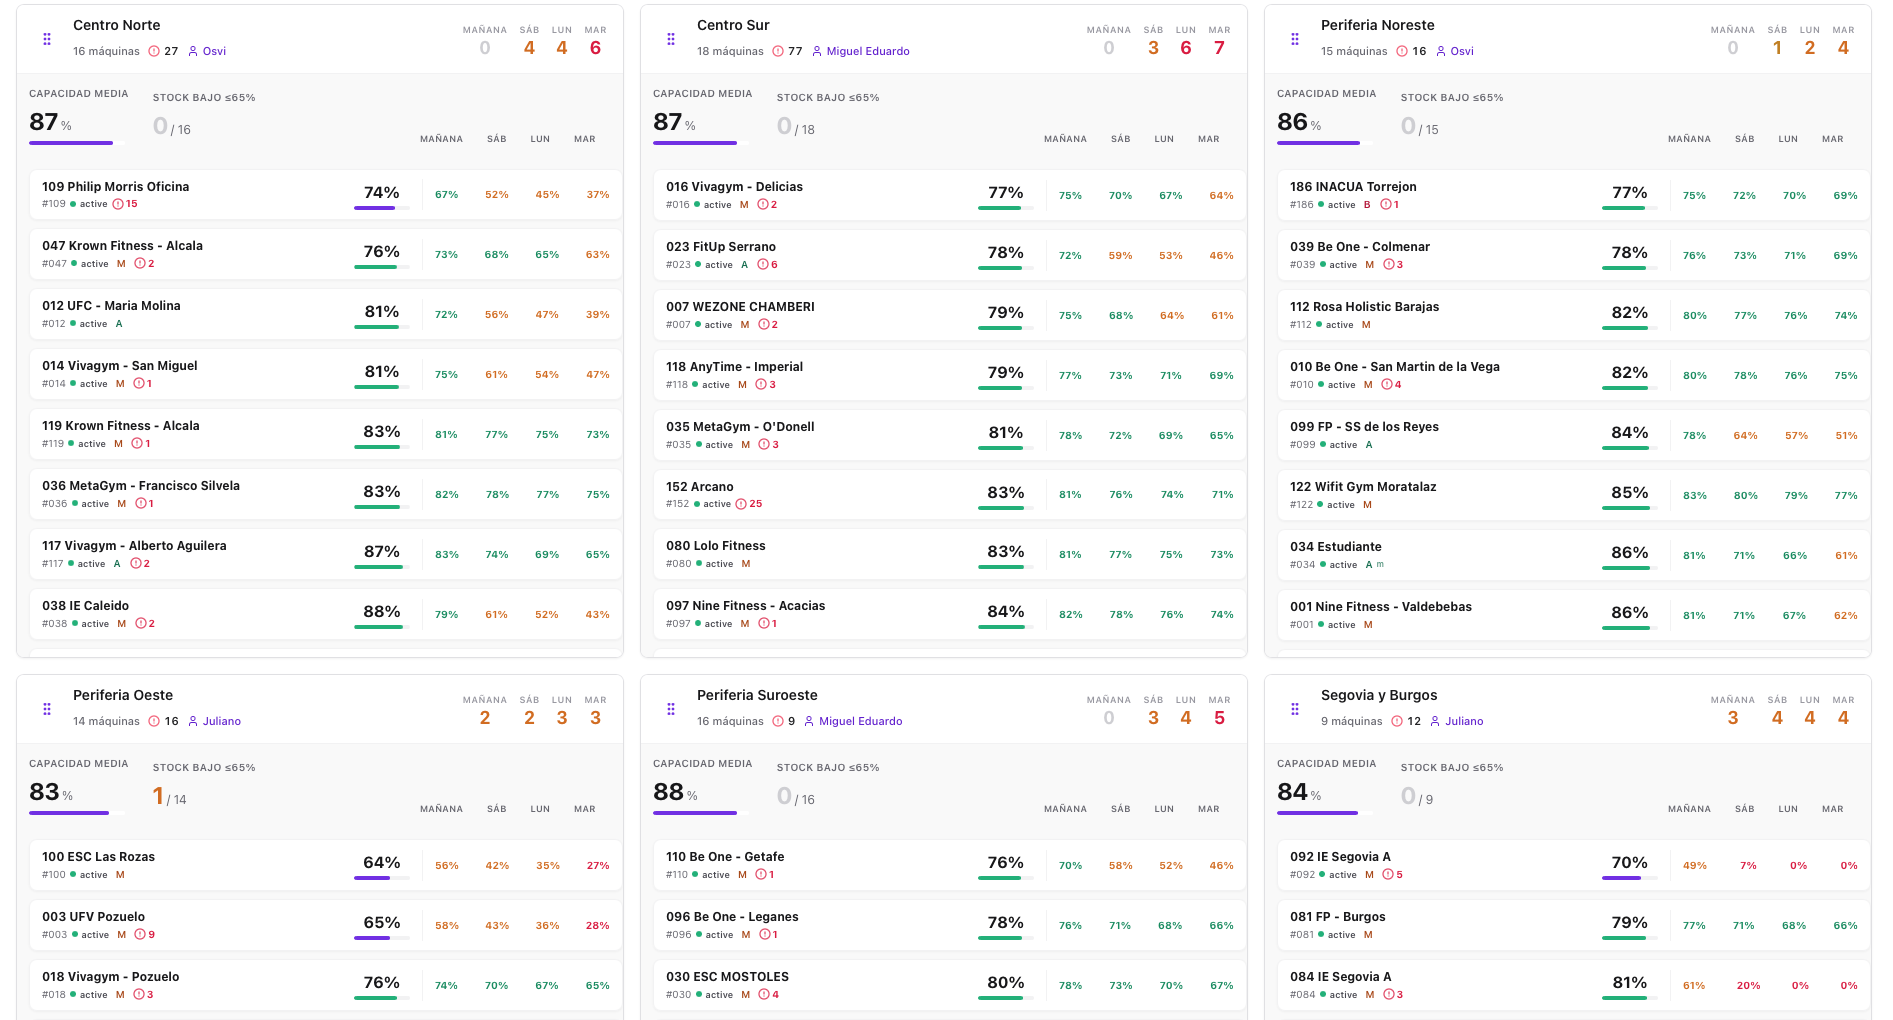Open the 047 Krown Fitness - Alcala row
This screenshot has width=1893, height=1020.
(x=326, y=255)
